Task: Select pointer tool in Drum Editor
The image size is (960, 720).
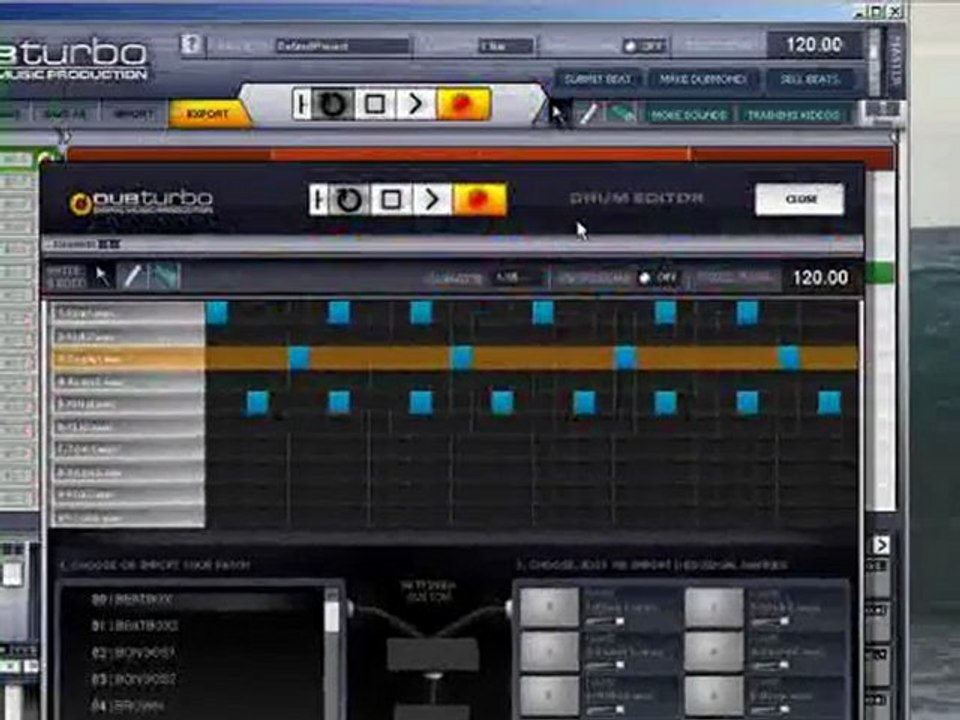Action: pyautogui.click(x=102, y=277)
